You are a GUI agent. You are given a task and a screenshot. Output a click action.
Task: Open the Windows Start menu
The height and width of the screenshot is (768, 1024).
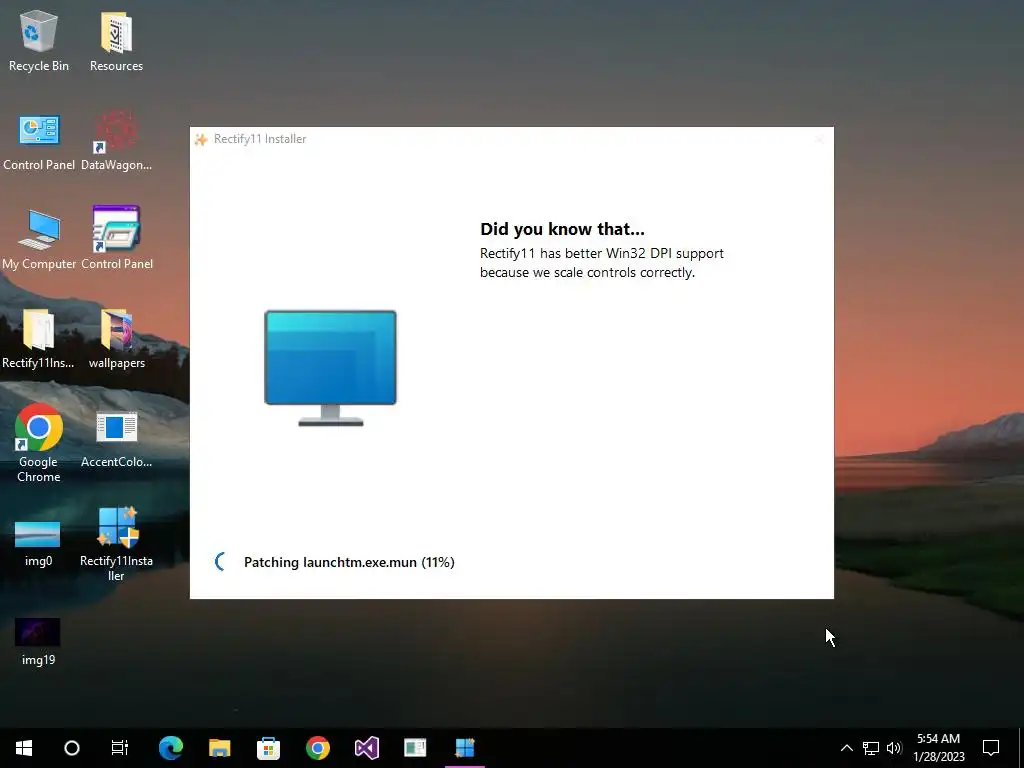click(24, 748)
